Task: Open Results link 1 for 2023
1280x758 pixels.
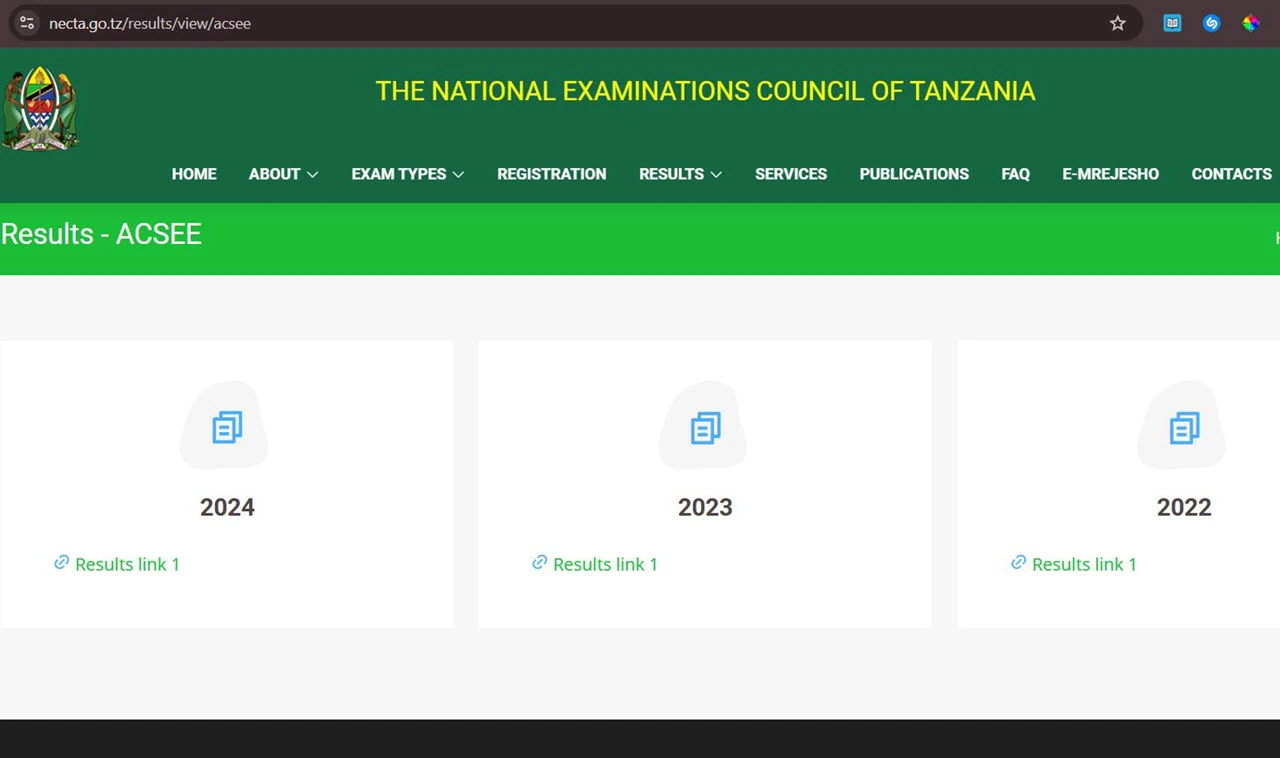Action: point(605,564)
